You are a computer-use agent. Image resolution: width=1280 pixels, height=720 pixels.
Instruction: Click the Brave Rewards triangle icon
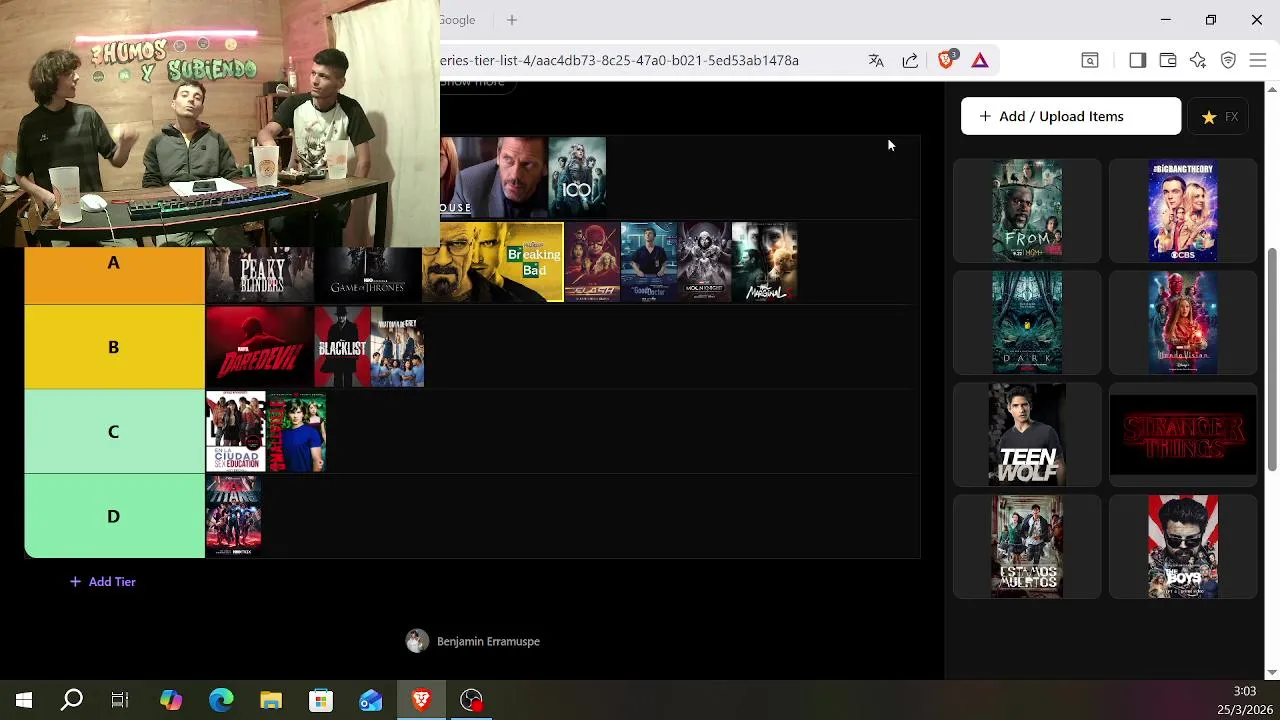(x=980, y=60)
